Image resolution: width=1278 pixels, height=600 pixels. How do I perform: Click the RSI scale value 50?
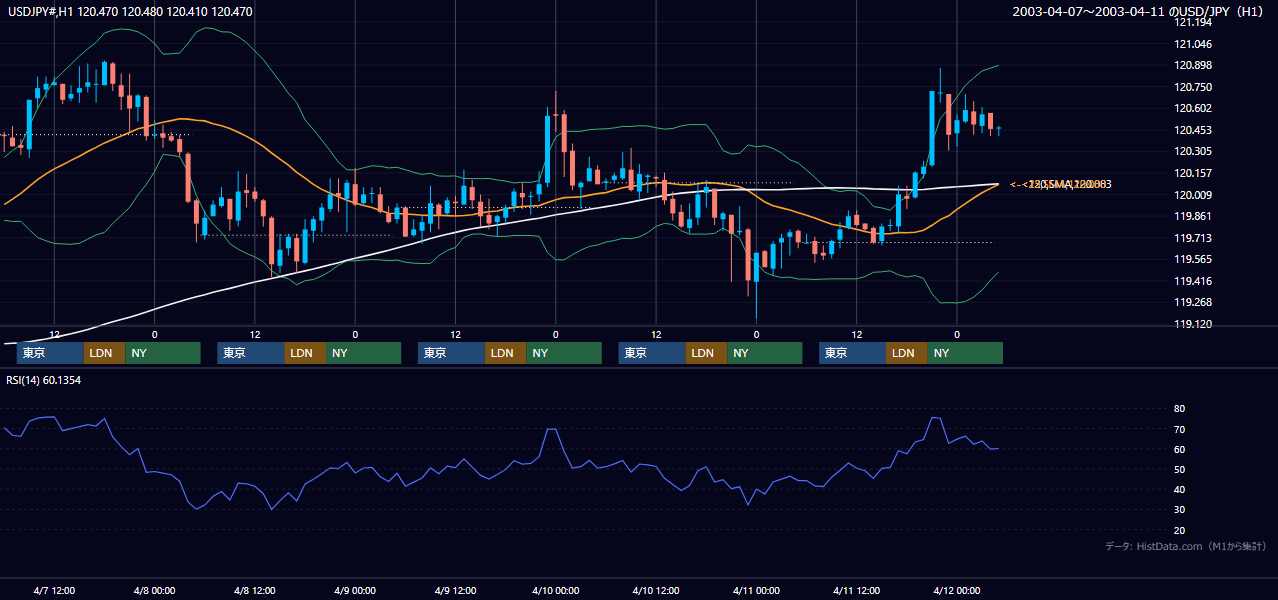coord(1180,469)
